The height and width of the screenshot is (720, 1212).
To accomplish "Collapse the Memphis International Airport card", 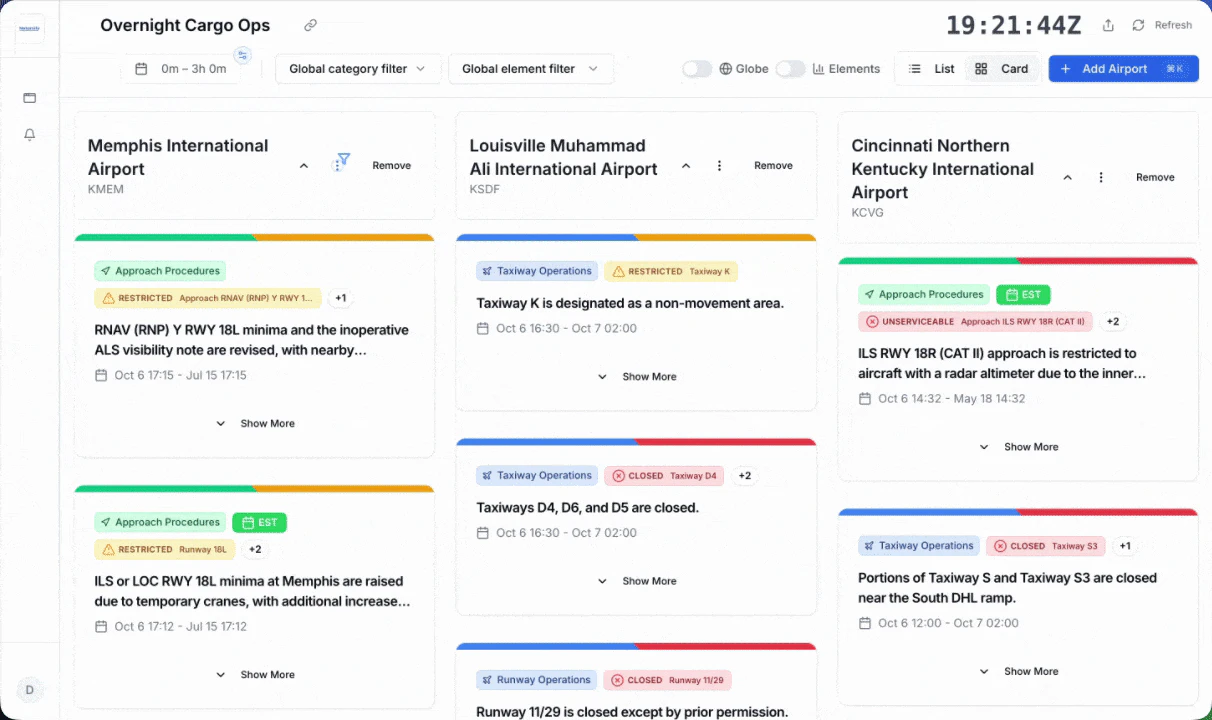I will tap(303, 165).
